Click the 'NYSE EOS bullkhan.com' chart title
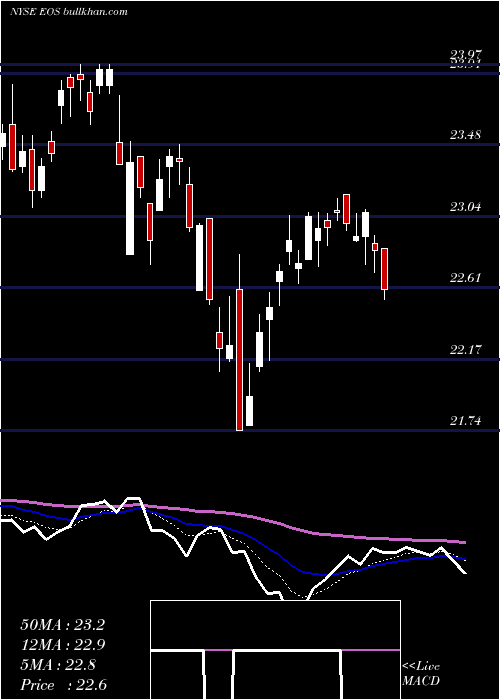 click(69, 12)
